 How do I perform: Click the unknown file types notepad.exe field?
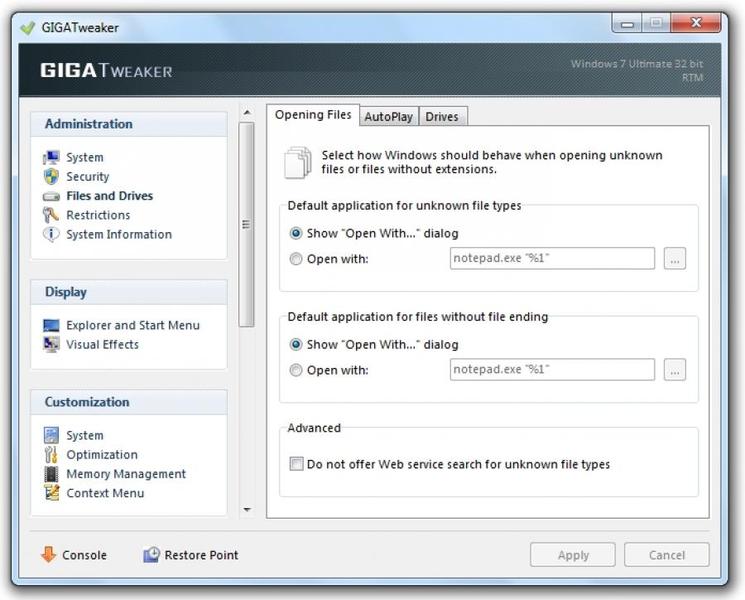pyautogui.click(x=552, y=258)
